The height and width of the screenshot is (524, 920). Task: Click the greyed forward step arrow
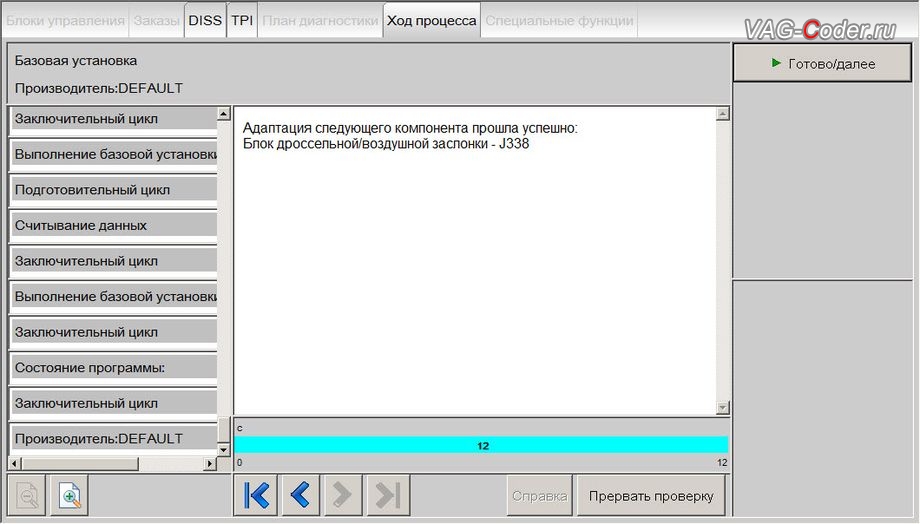[x=343, y=495]
